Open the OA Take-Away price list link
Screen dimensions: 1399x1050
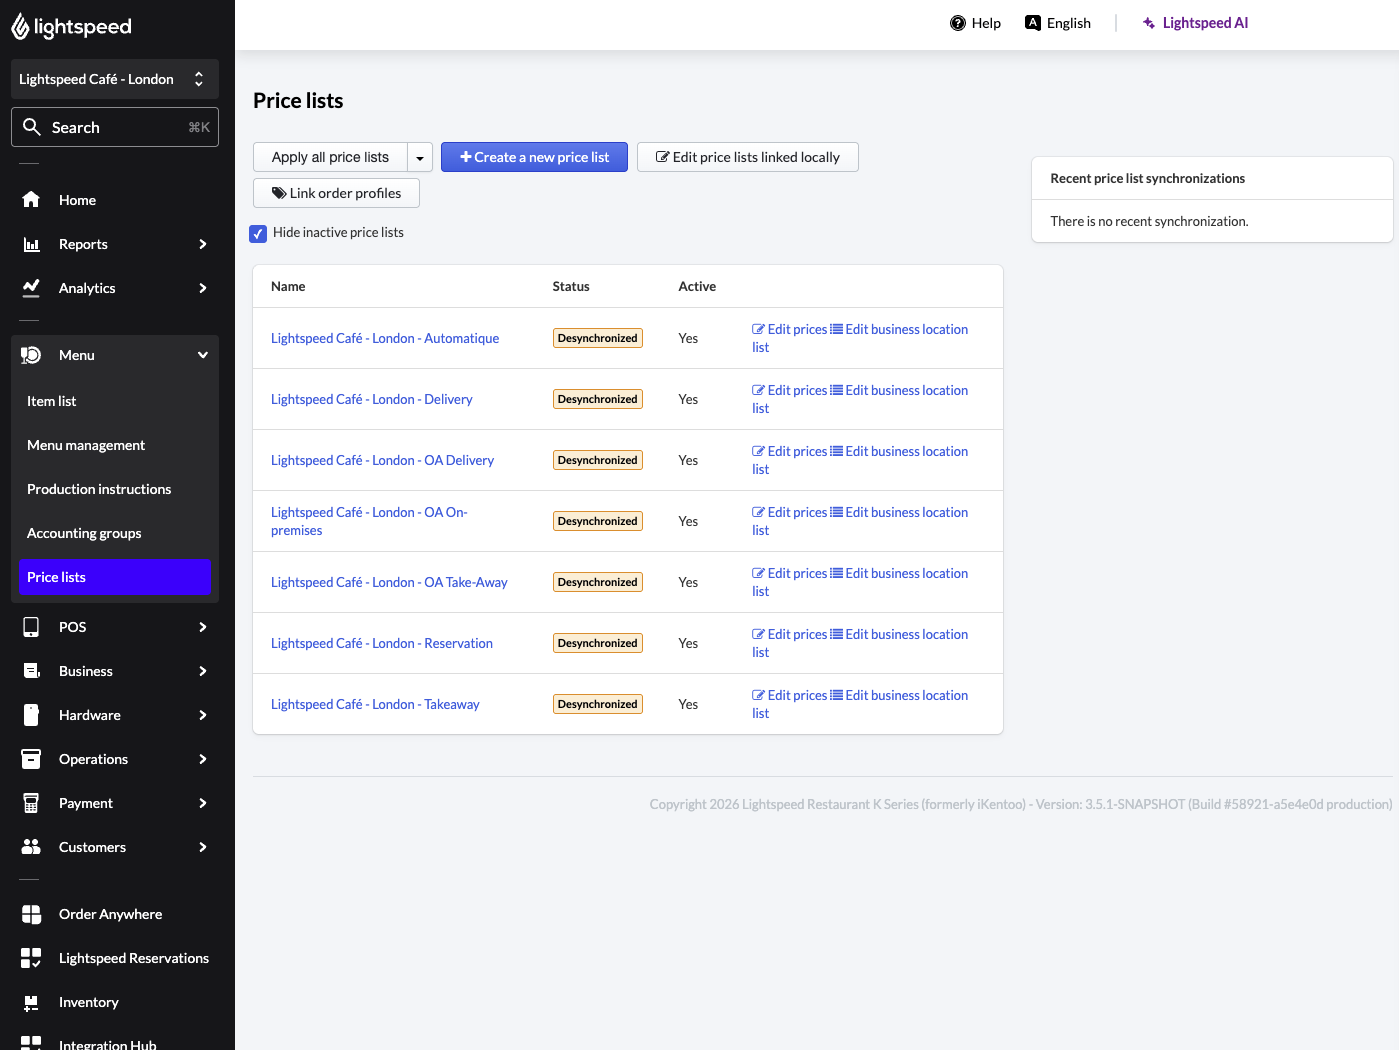tap(389, 582)
